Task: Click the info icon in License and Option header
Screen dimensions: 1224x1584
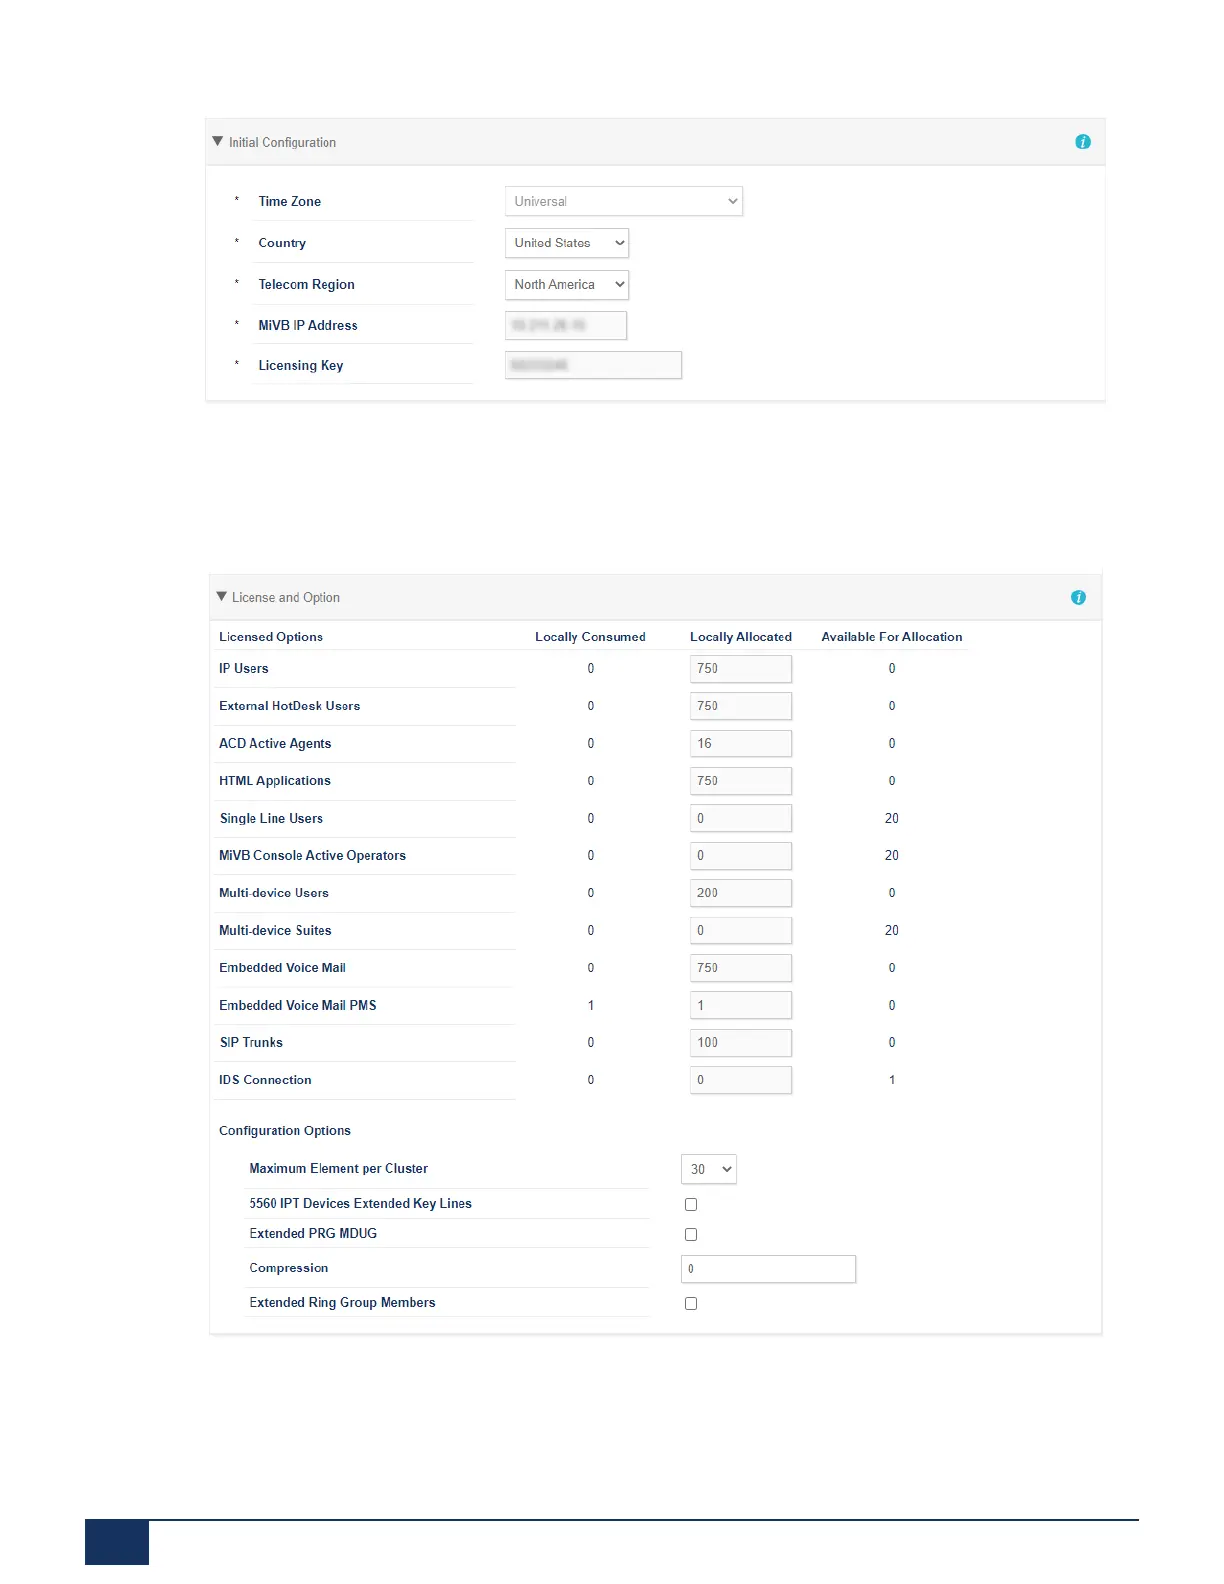Action: pyautogui.click(x=1078, y=597)
